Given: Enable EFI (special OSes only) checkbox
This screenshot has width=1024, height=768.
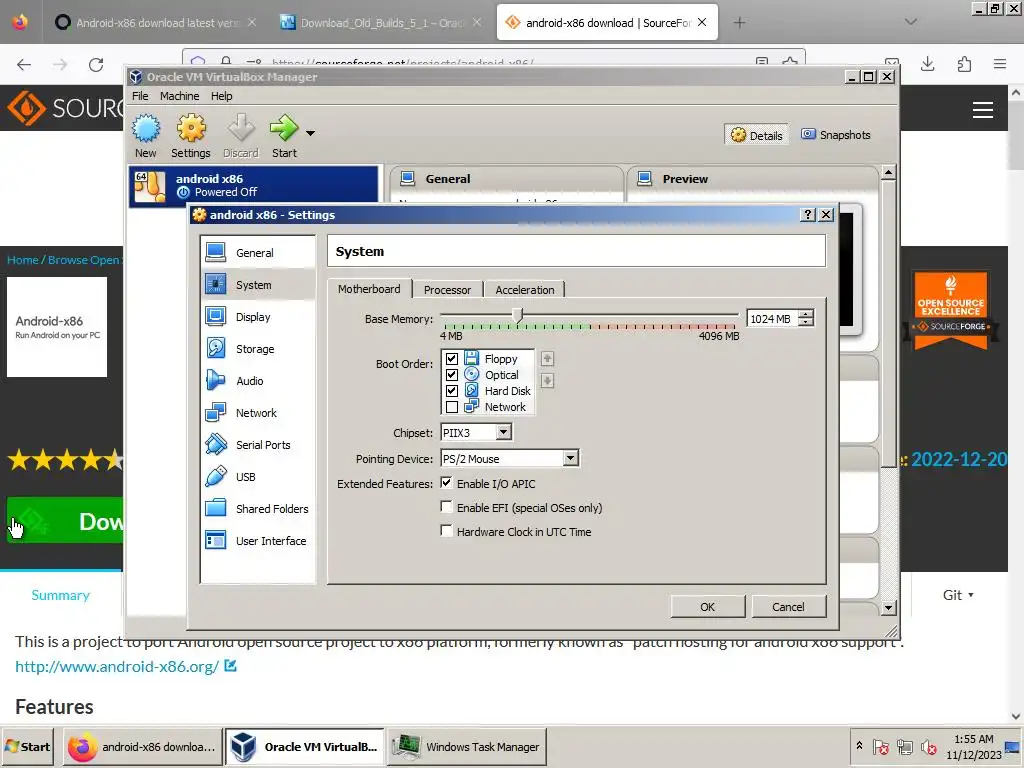Looking at the screenshot, I should point(446,507).
